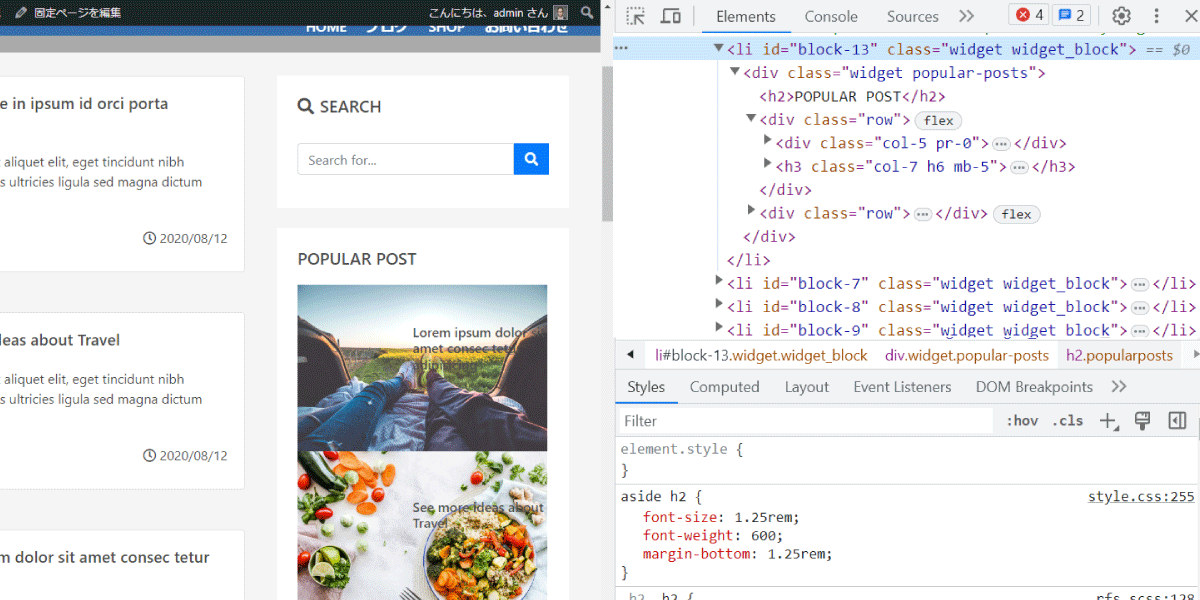This screenshot has width=1200, height=600.
Task: Open the DevTools three-dot customize menu
Action: point(1157,16)
